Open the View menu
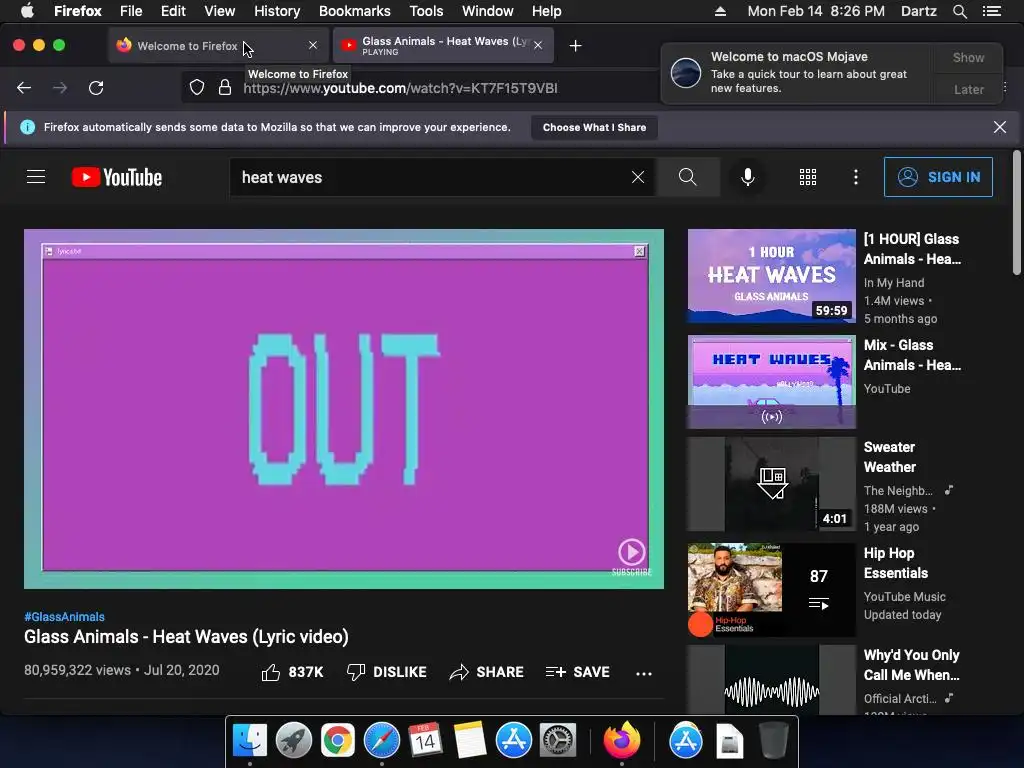 click(x=219, y=11)
